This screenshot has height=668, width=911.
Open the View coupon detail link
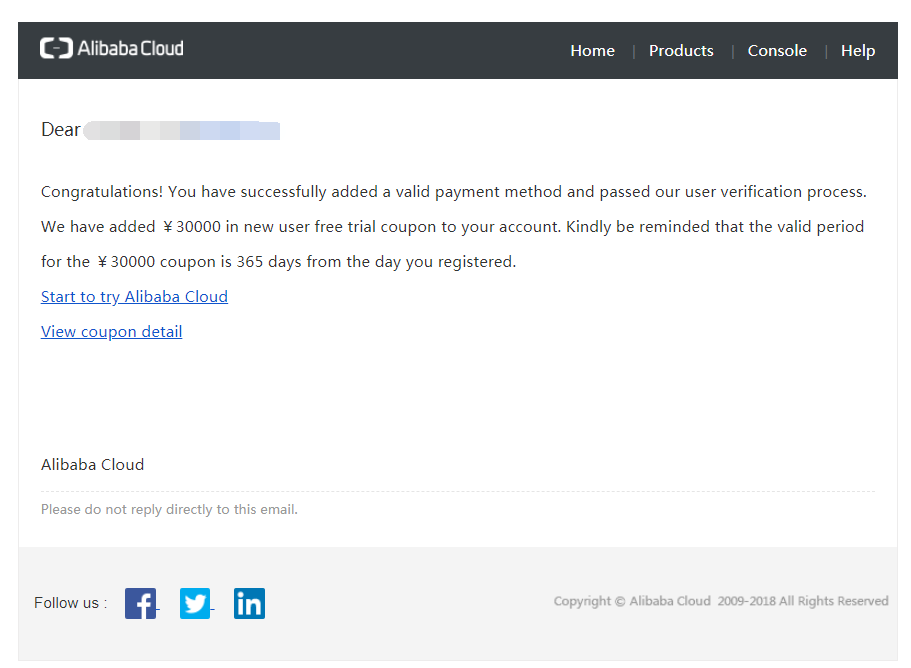pyautogui.click(x=111, y=332)
